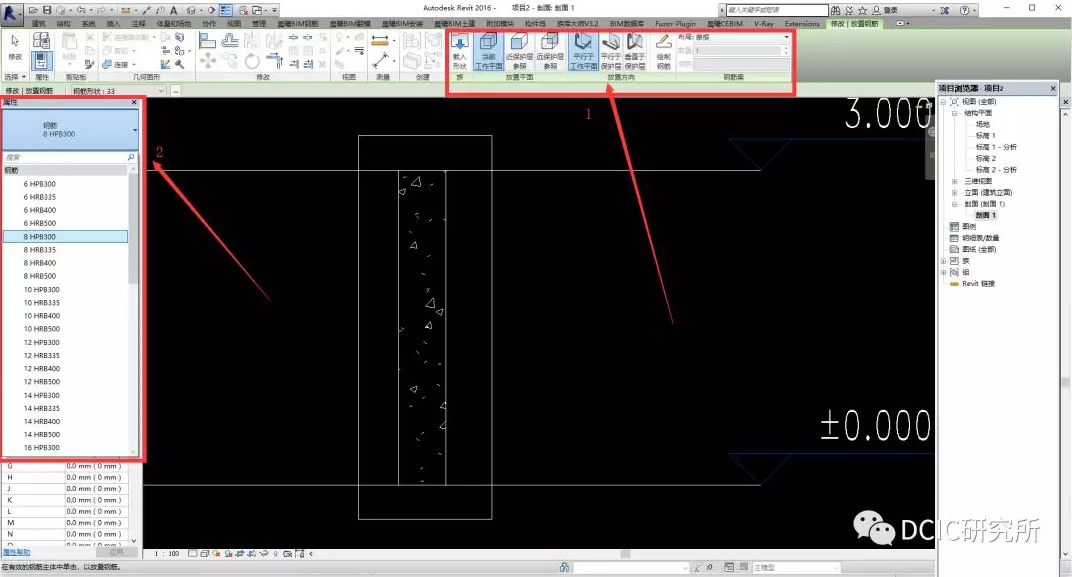
Task: Click the Modify (修改) arrow tool
Action: (15, 48)
